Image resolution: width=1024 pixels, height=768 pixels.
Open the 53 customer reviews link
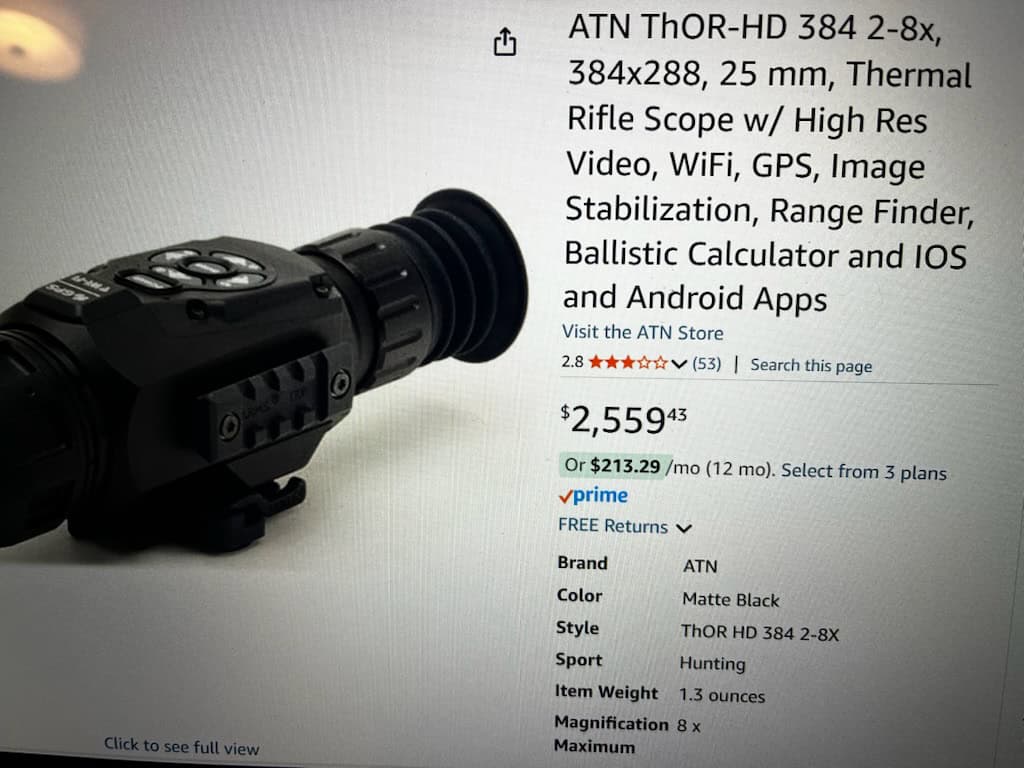(x=707, y=364)
